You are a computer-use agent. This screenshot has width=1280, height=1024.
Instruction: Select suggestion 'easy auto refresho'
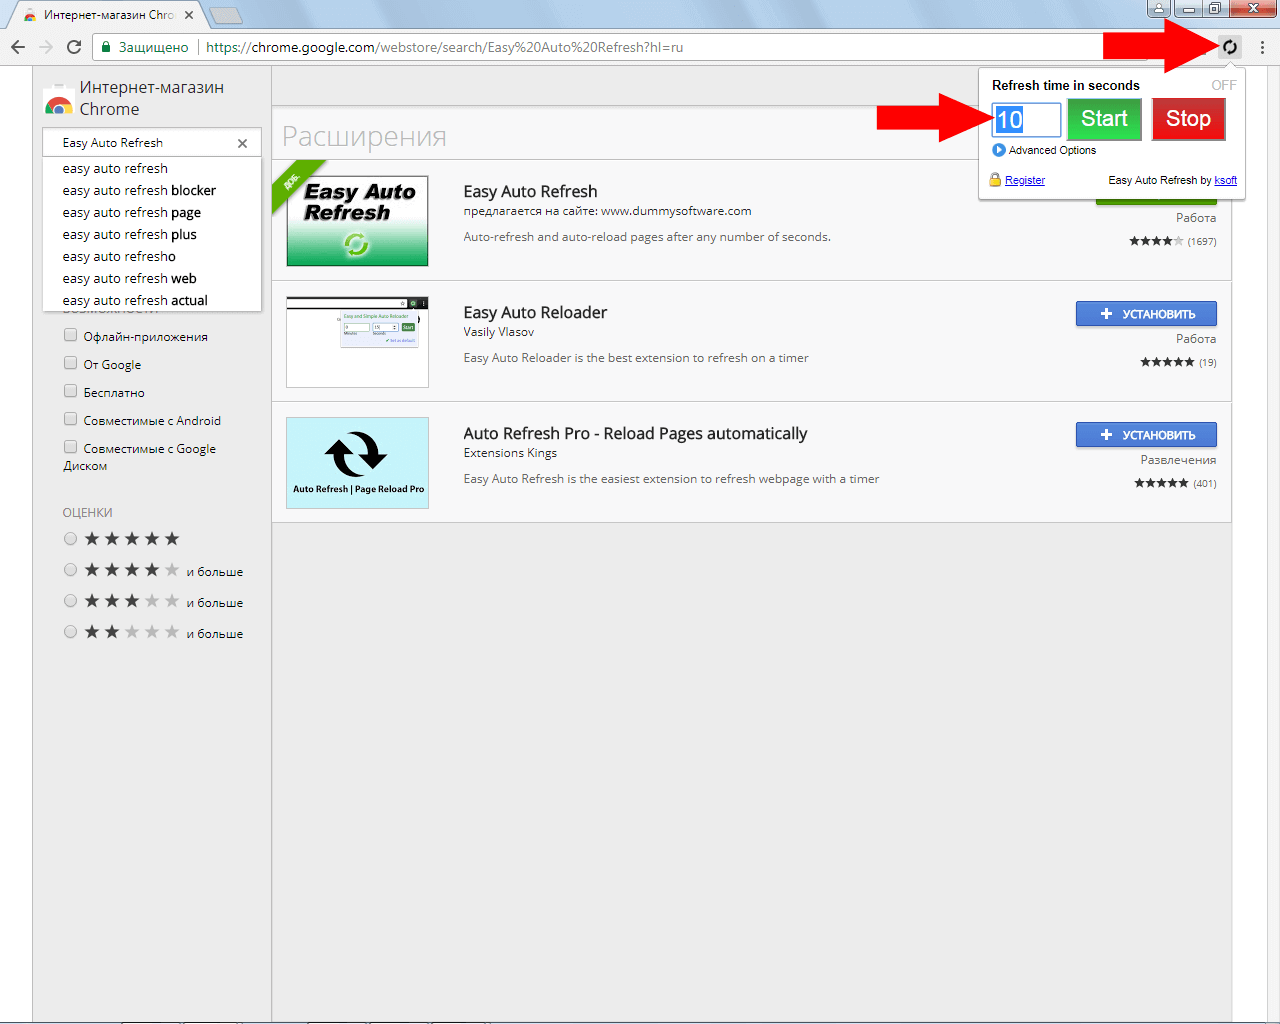(x=152, y=256)
